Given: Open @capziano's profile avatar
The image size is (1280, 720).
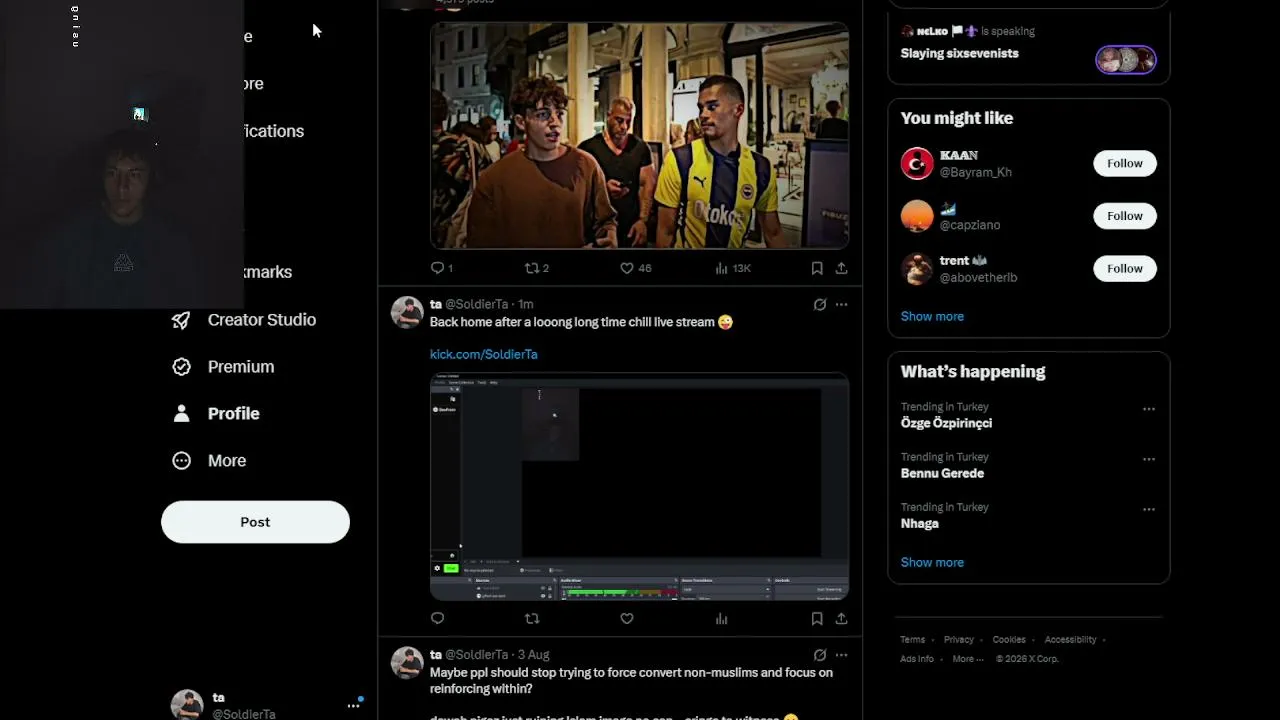Looking at the screenshot, I should (917, 216).
